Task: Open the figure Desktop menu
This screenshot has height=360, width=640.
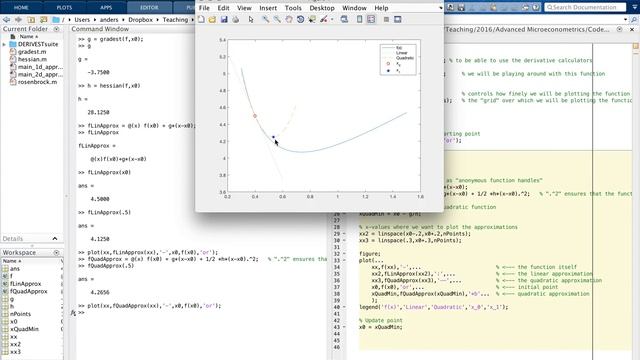Action: [322, 8]
